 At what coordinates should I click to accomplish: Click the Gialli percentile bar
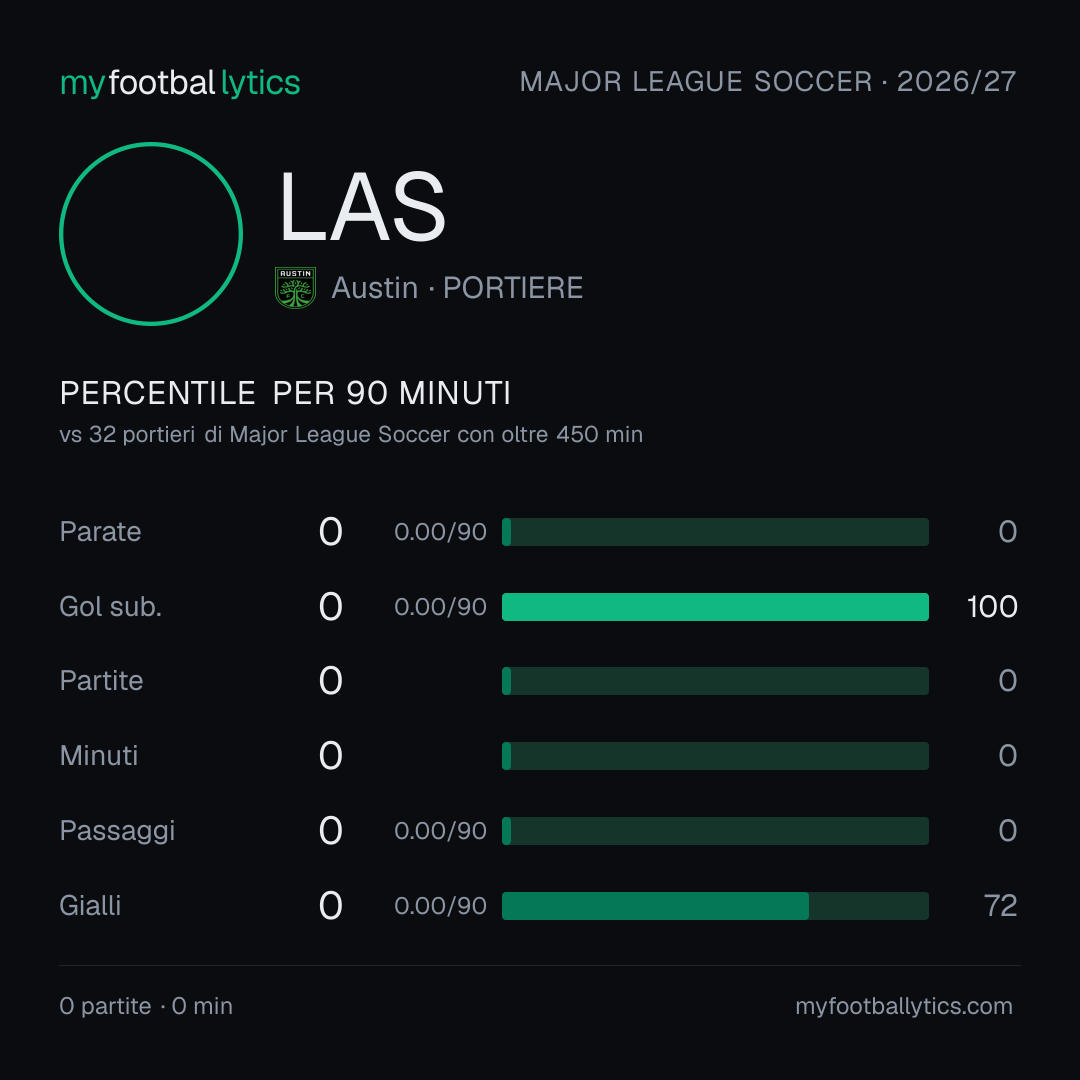715,906
